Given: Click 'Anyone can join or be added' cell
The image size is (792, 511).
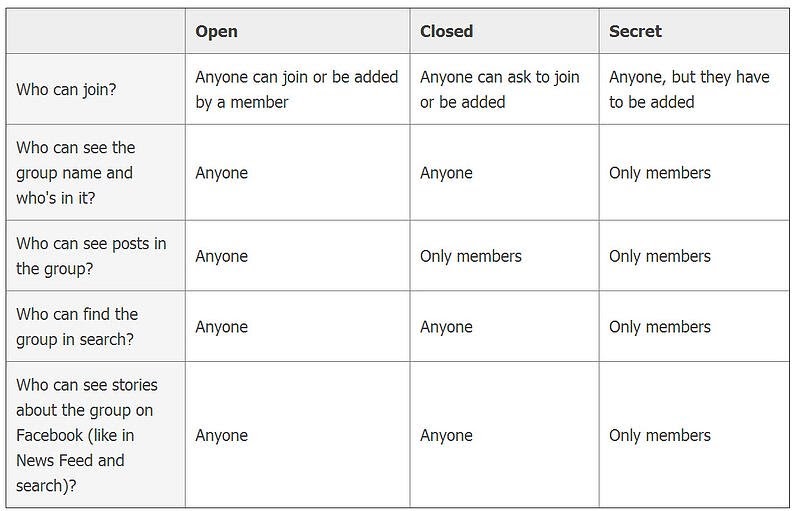Looking at the screenshot, I should coord(296,89).
